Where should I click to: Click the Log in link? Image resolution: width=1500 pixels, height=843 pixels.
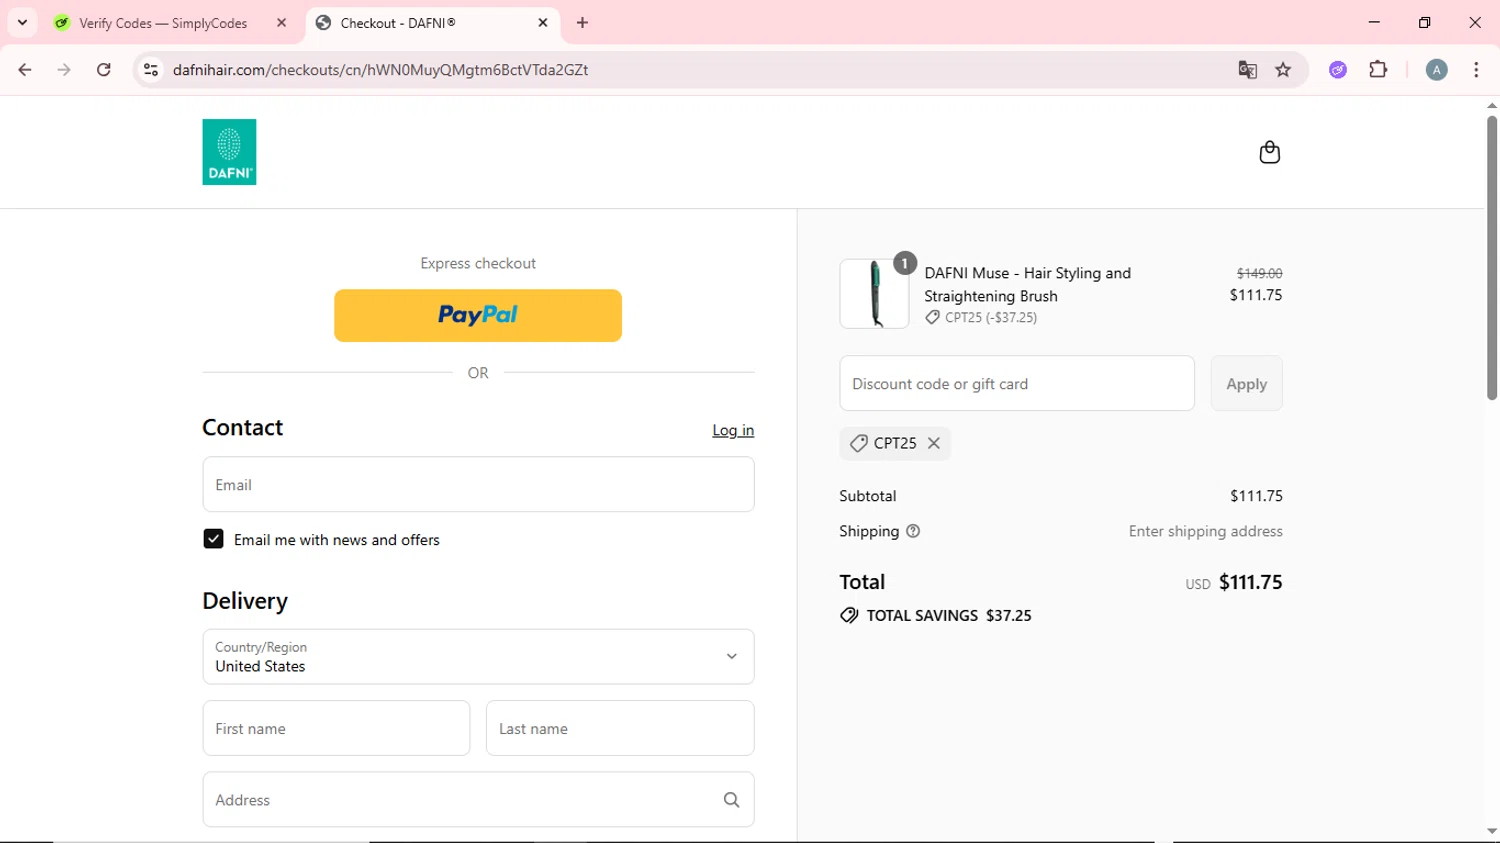tap(733, 430)
